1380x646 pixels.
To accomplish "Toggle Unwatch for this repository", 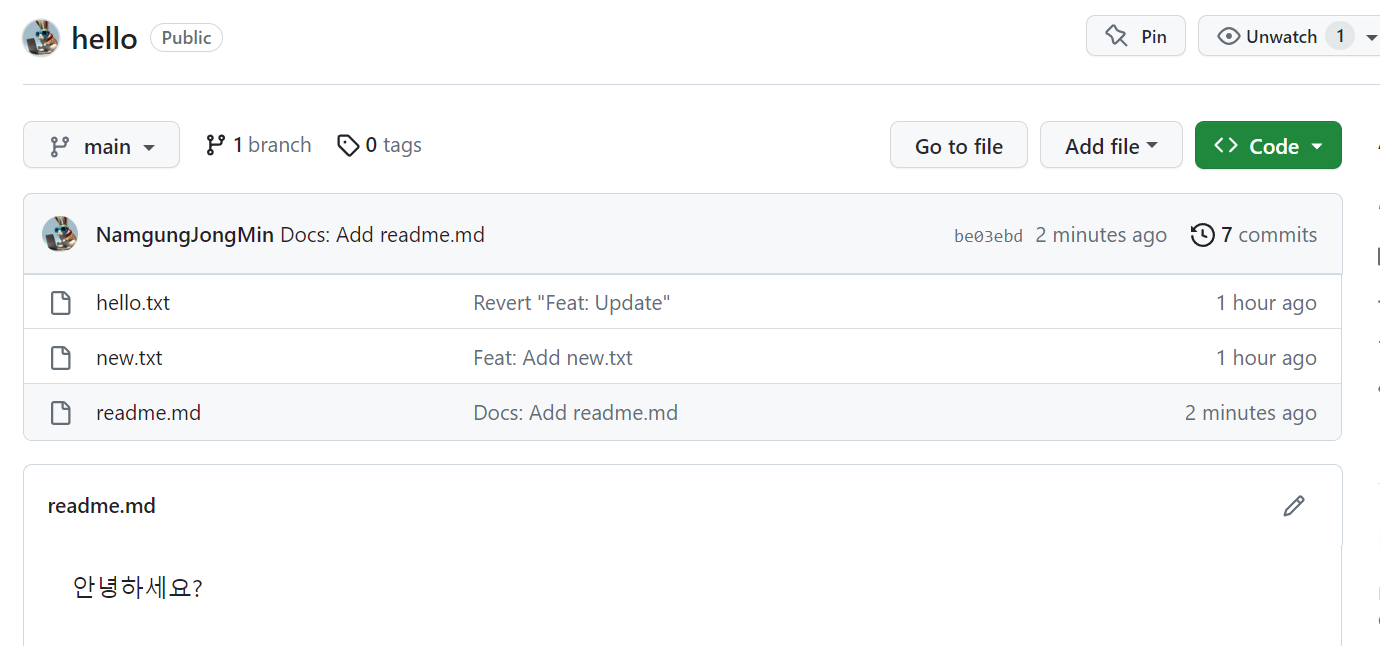I will 1268,37.
